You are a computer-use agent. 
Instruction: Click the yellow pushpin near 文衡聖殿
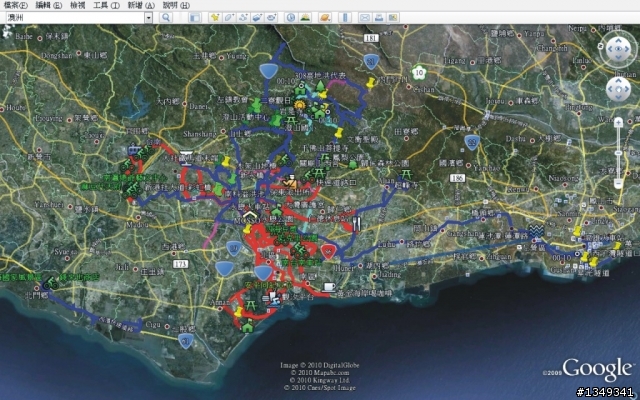pos(339,133)
